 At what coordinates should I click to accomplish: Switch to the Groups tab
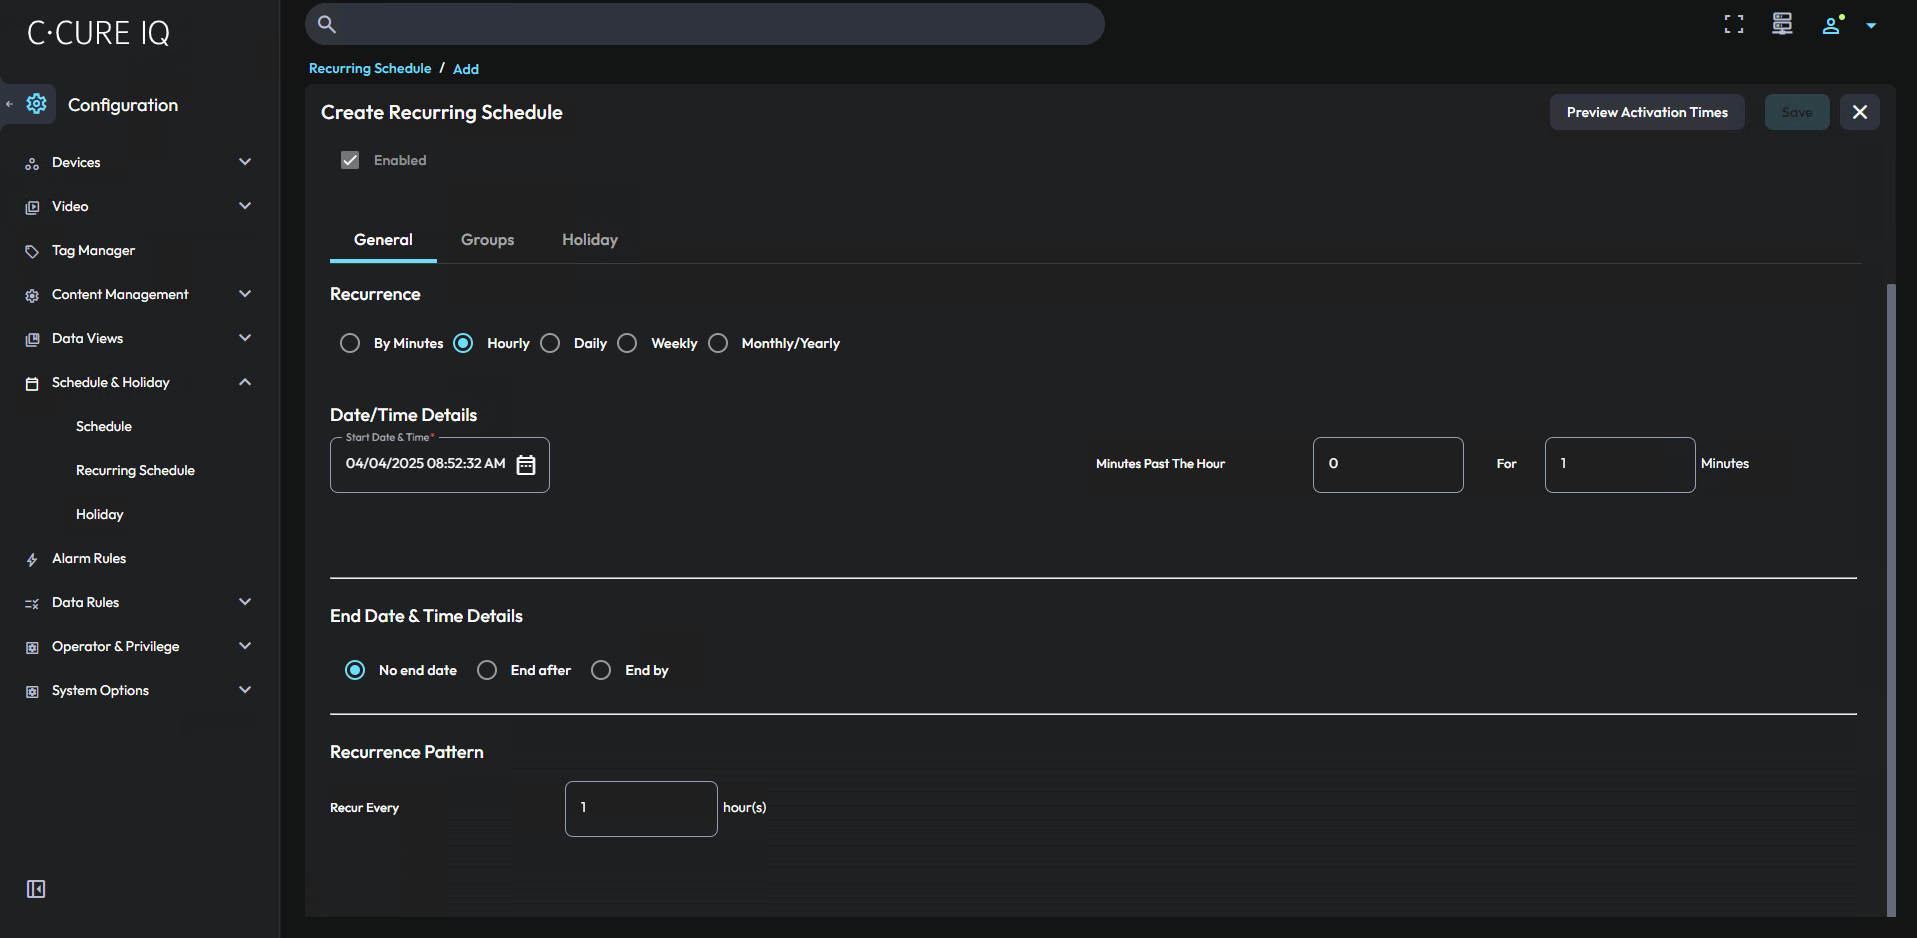[x=487, y=240]
